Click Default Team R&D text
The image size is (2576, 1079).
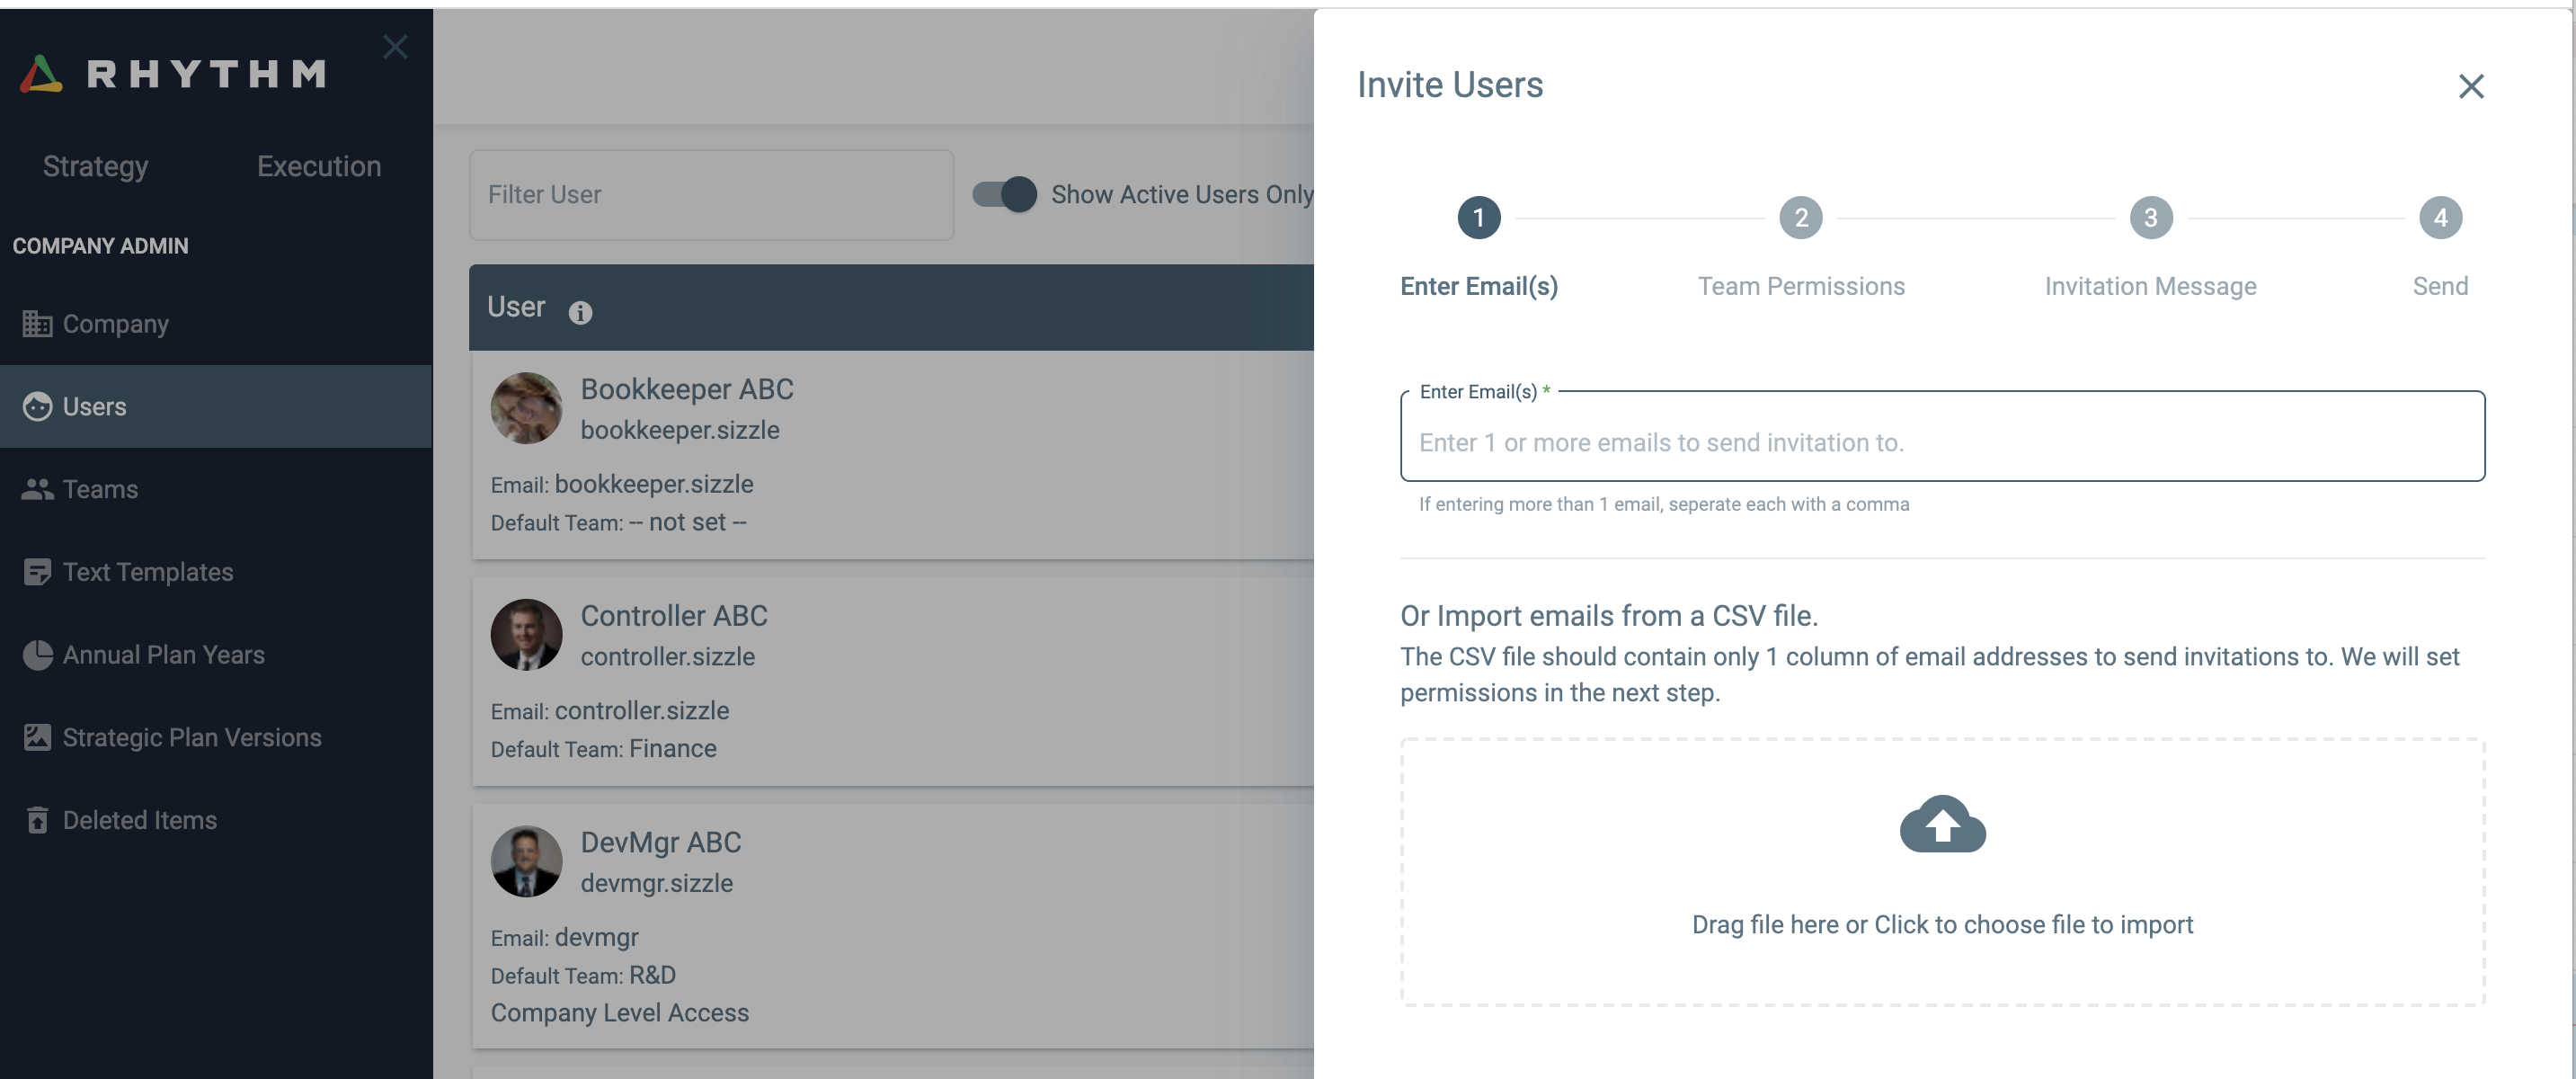click(583, 975)
